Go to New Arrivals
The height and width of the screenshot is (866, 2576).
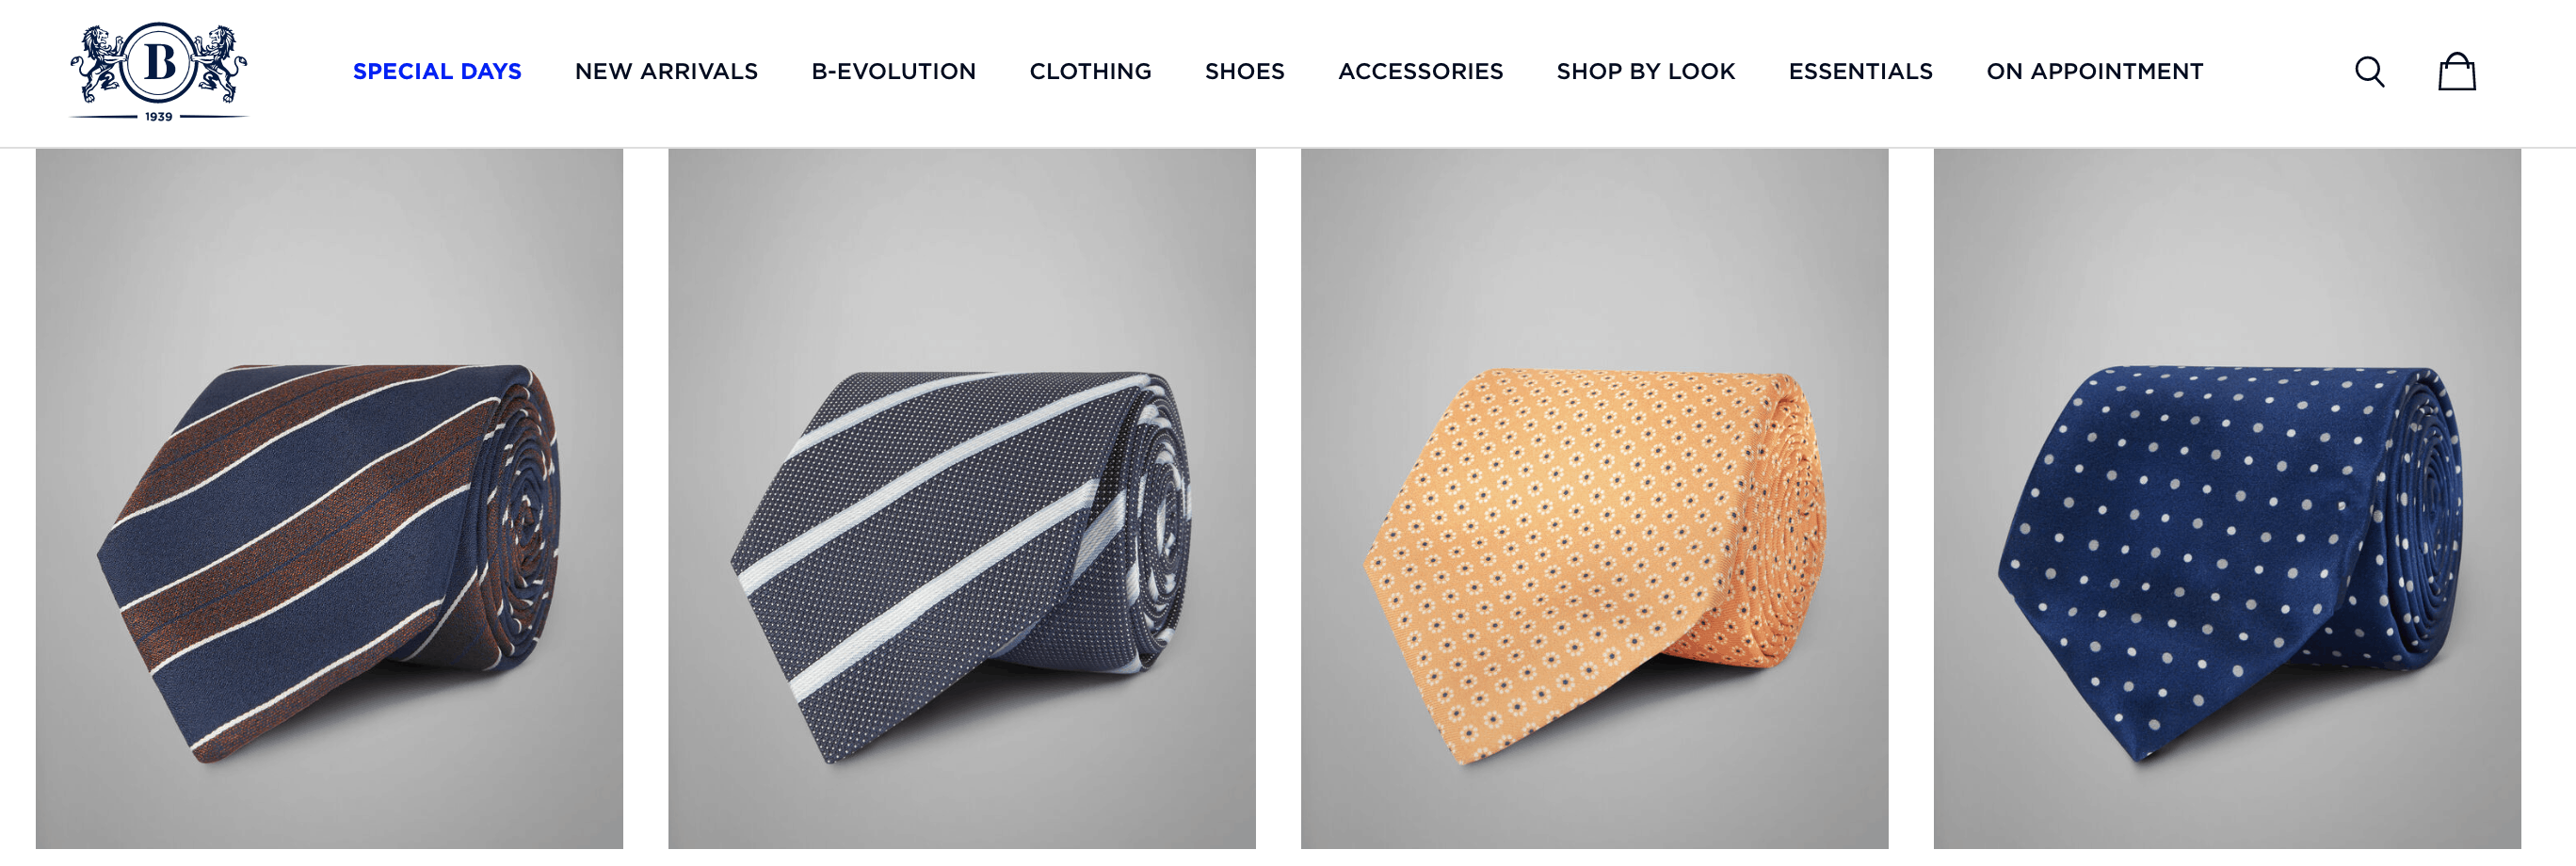coord(666,72)
